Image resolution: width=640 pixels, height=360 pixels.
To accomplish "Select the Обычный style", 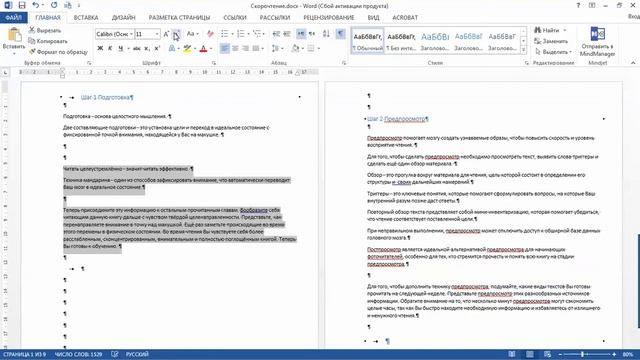I will [x=367, y=41].
